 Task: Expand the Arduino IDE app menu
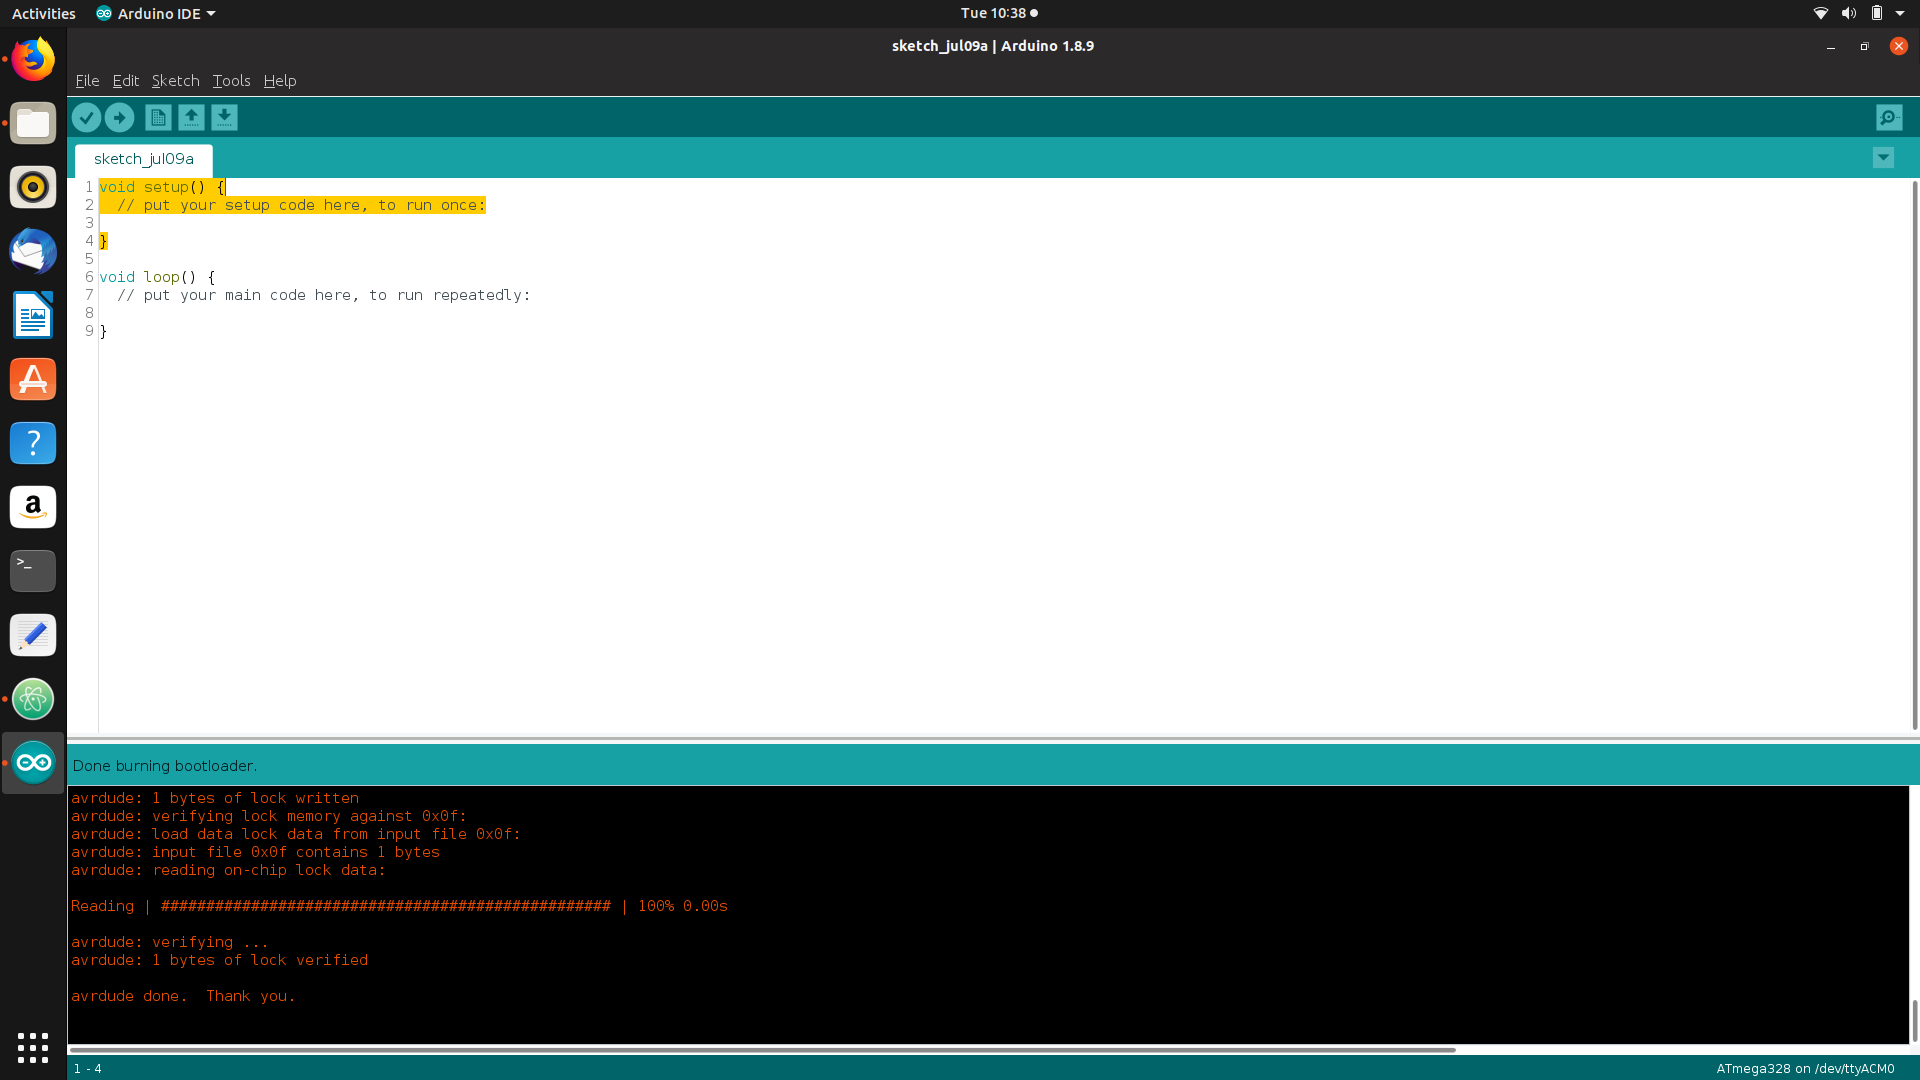click(156, 13)
